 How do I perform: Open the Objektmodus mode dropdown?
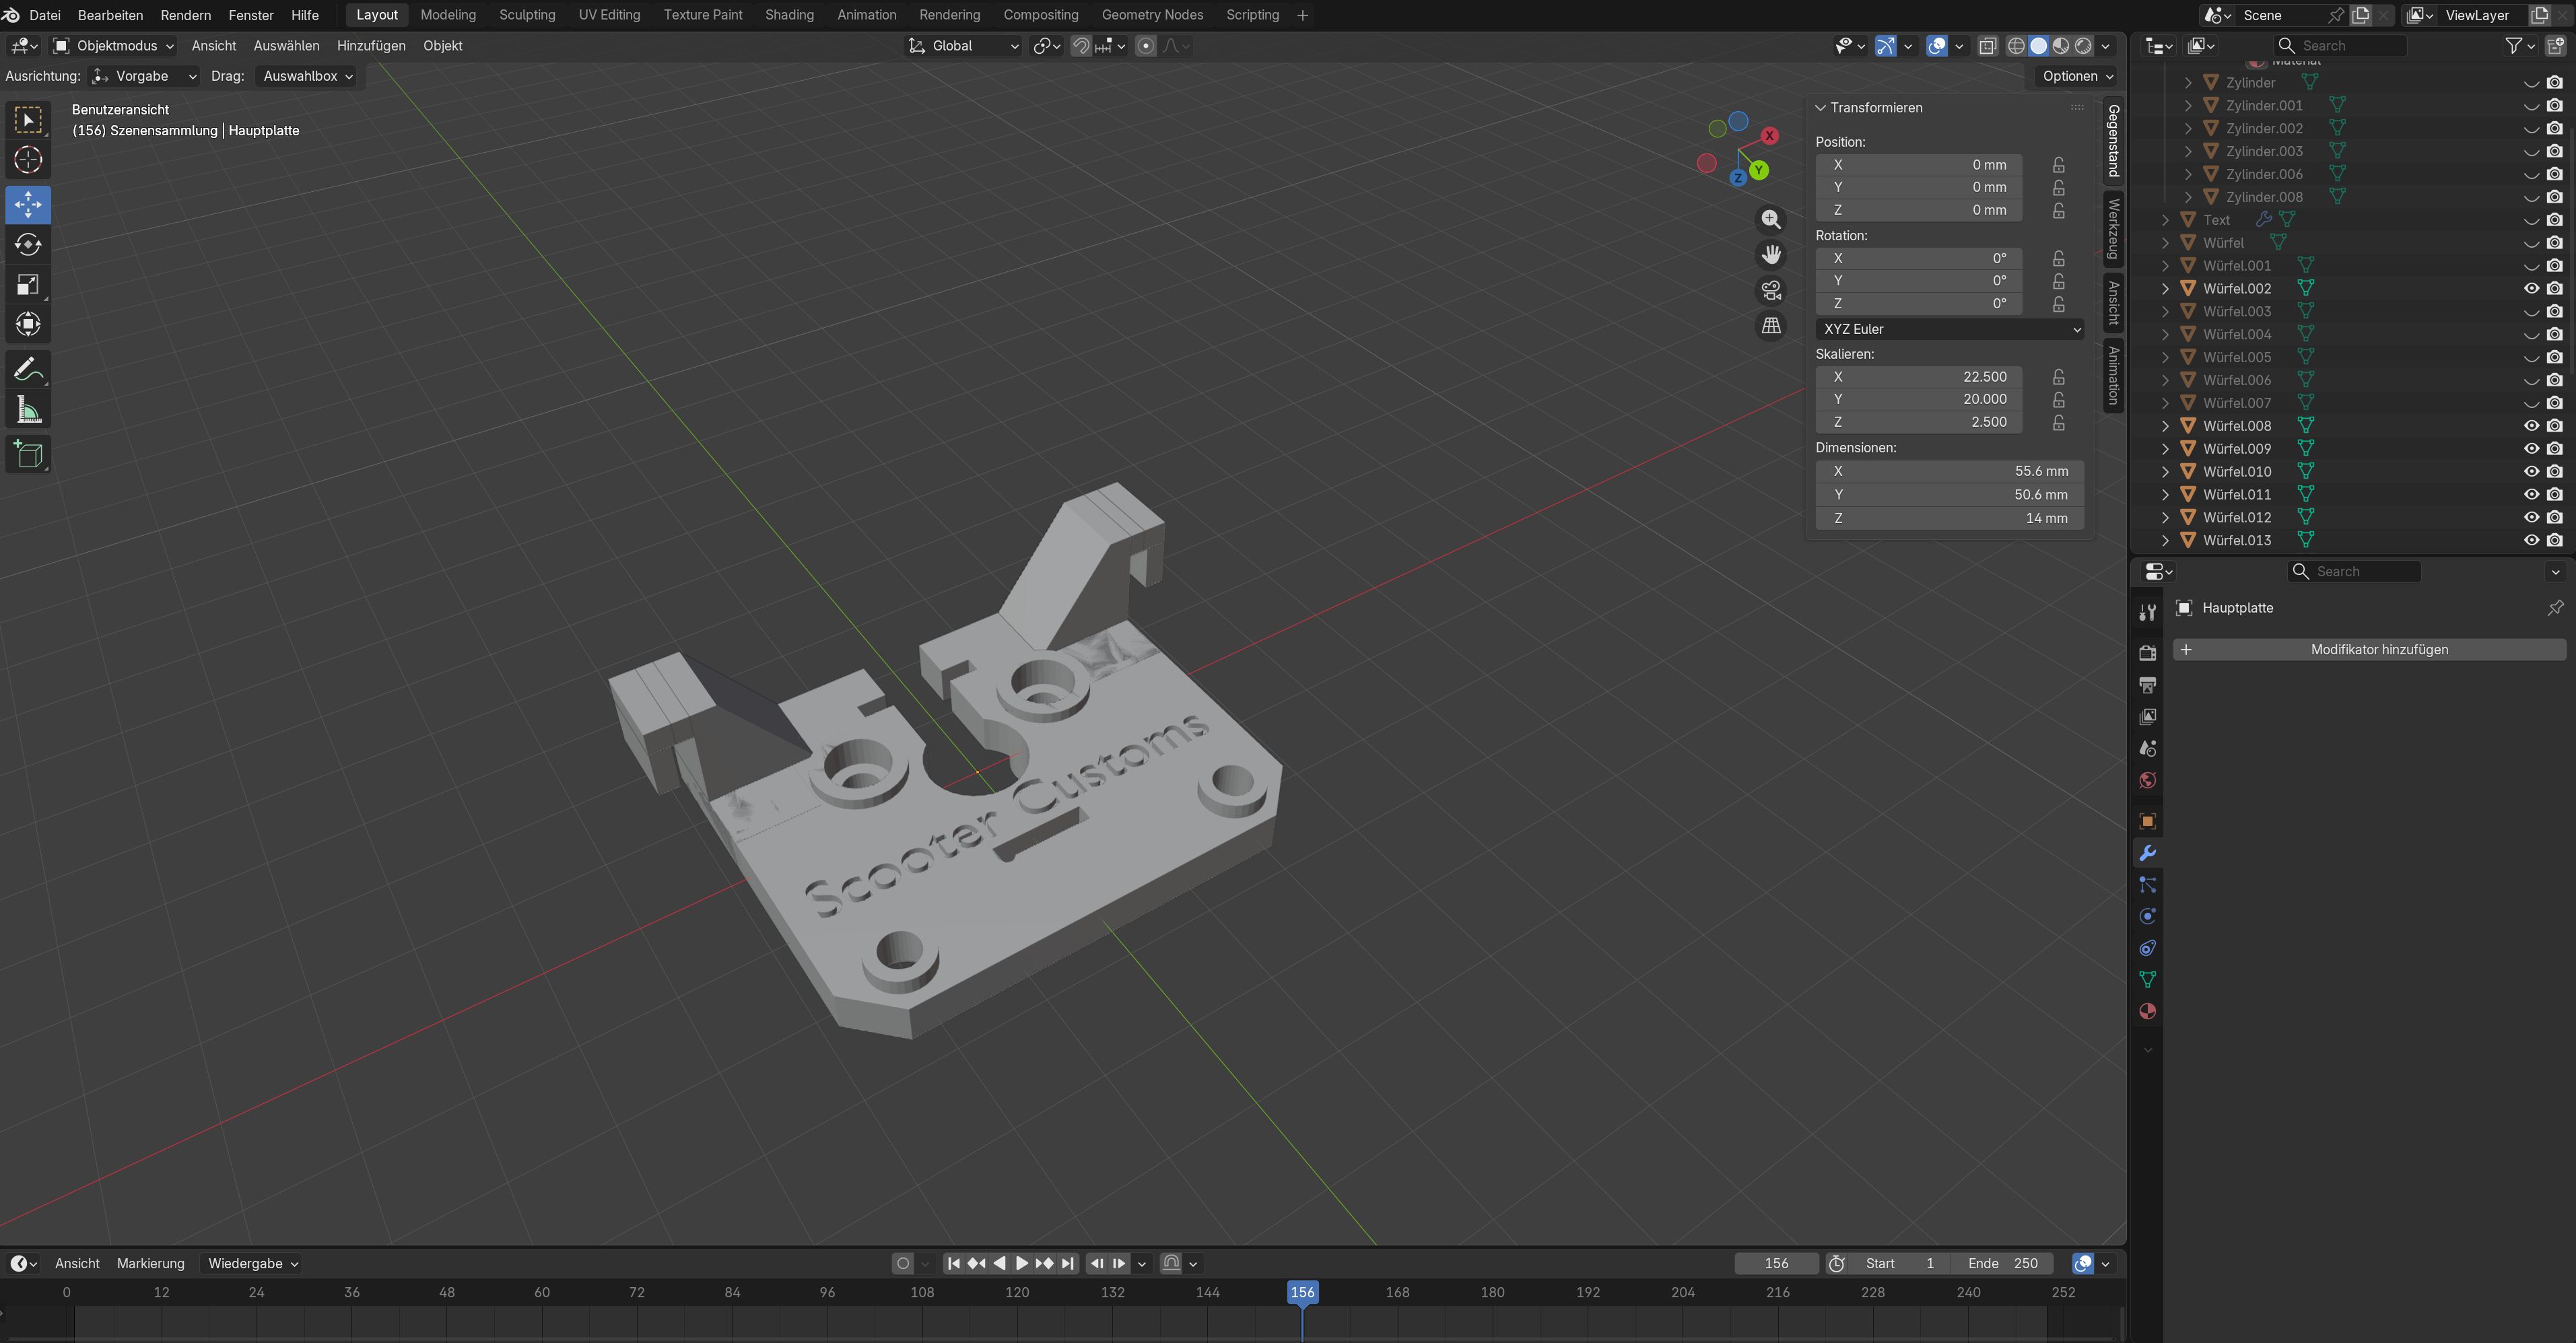(113, 46)
